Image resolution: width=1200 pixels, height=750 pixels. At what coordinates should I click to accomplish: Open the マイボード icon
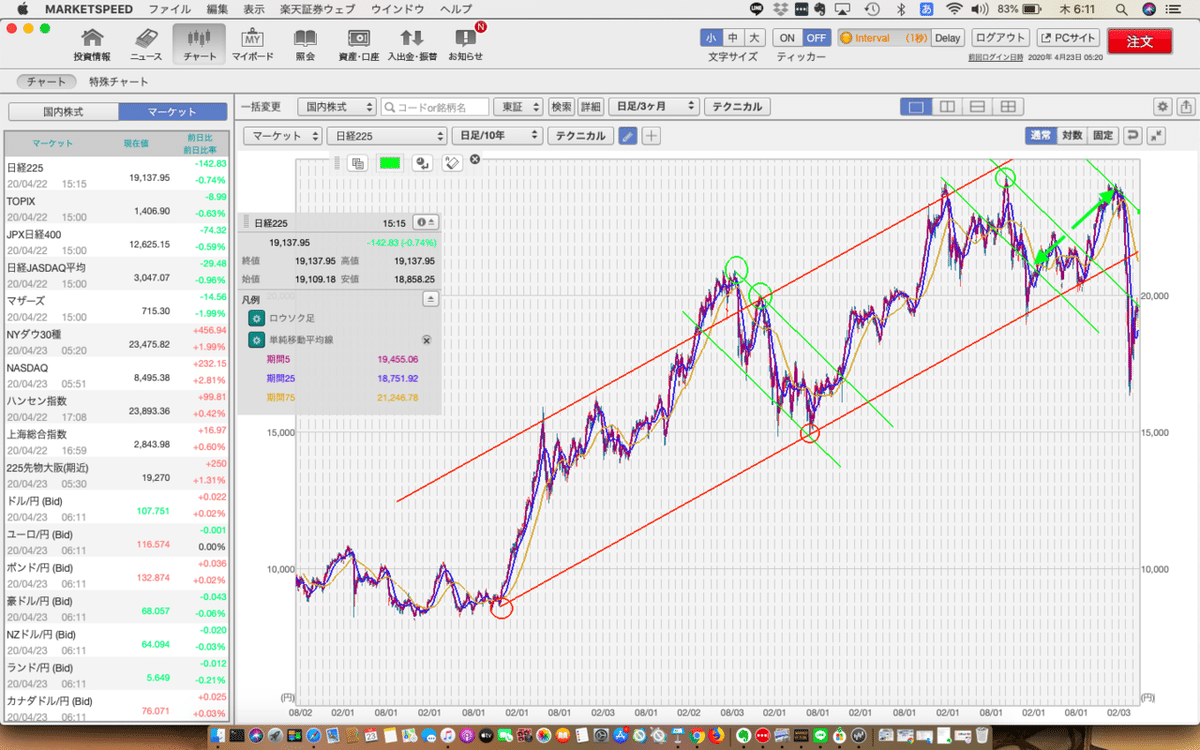tap(252, 44)
